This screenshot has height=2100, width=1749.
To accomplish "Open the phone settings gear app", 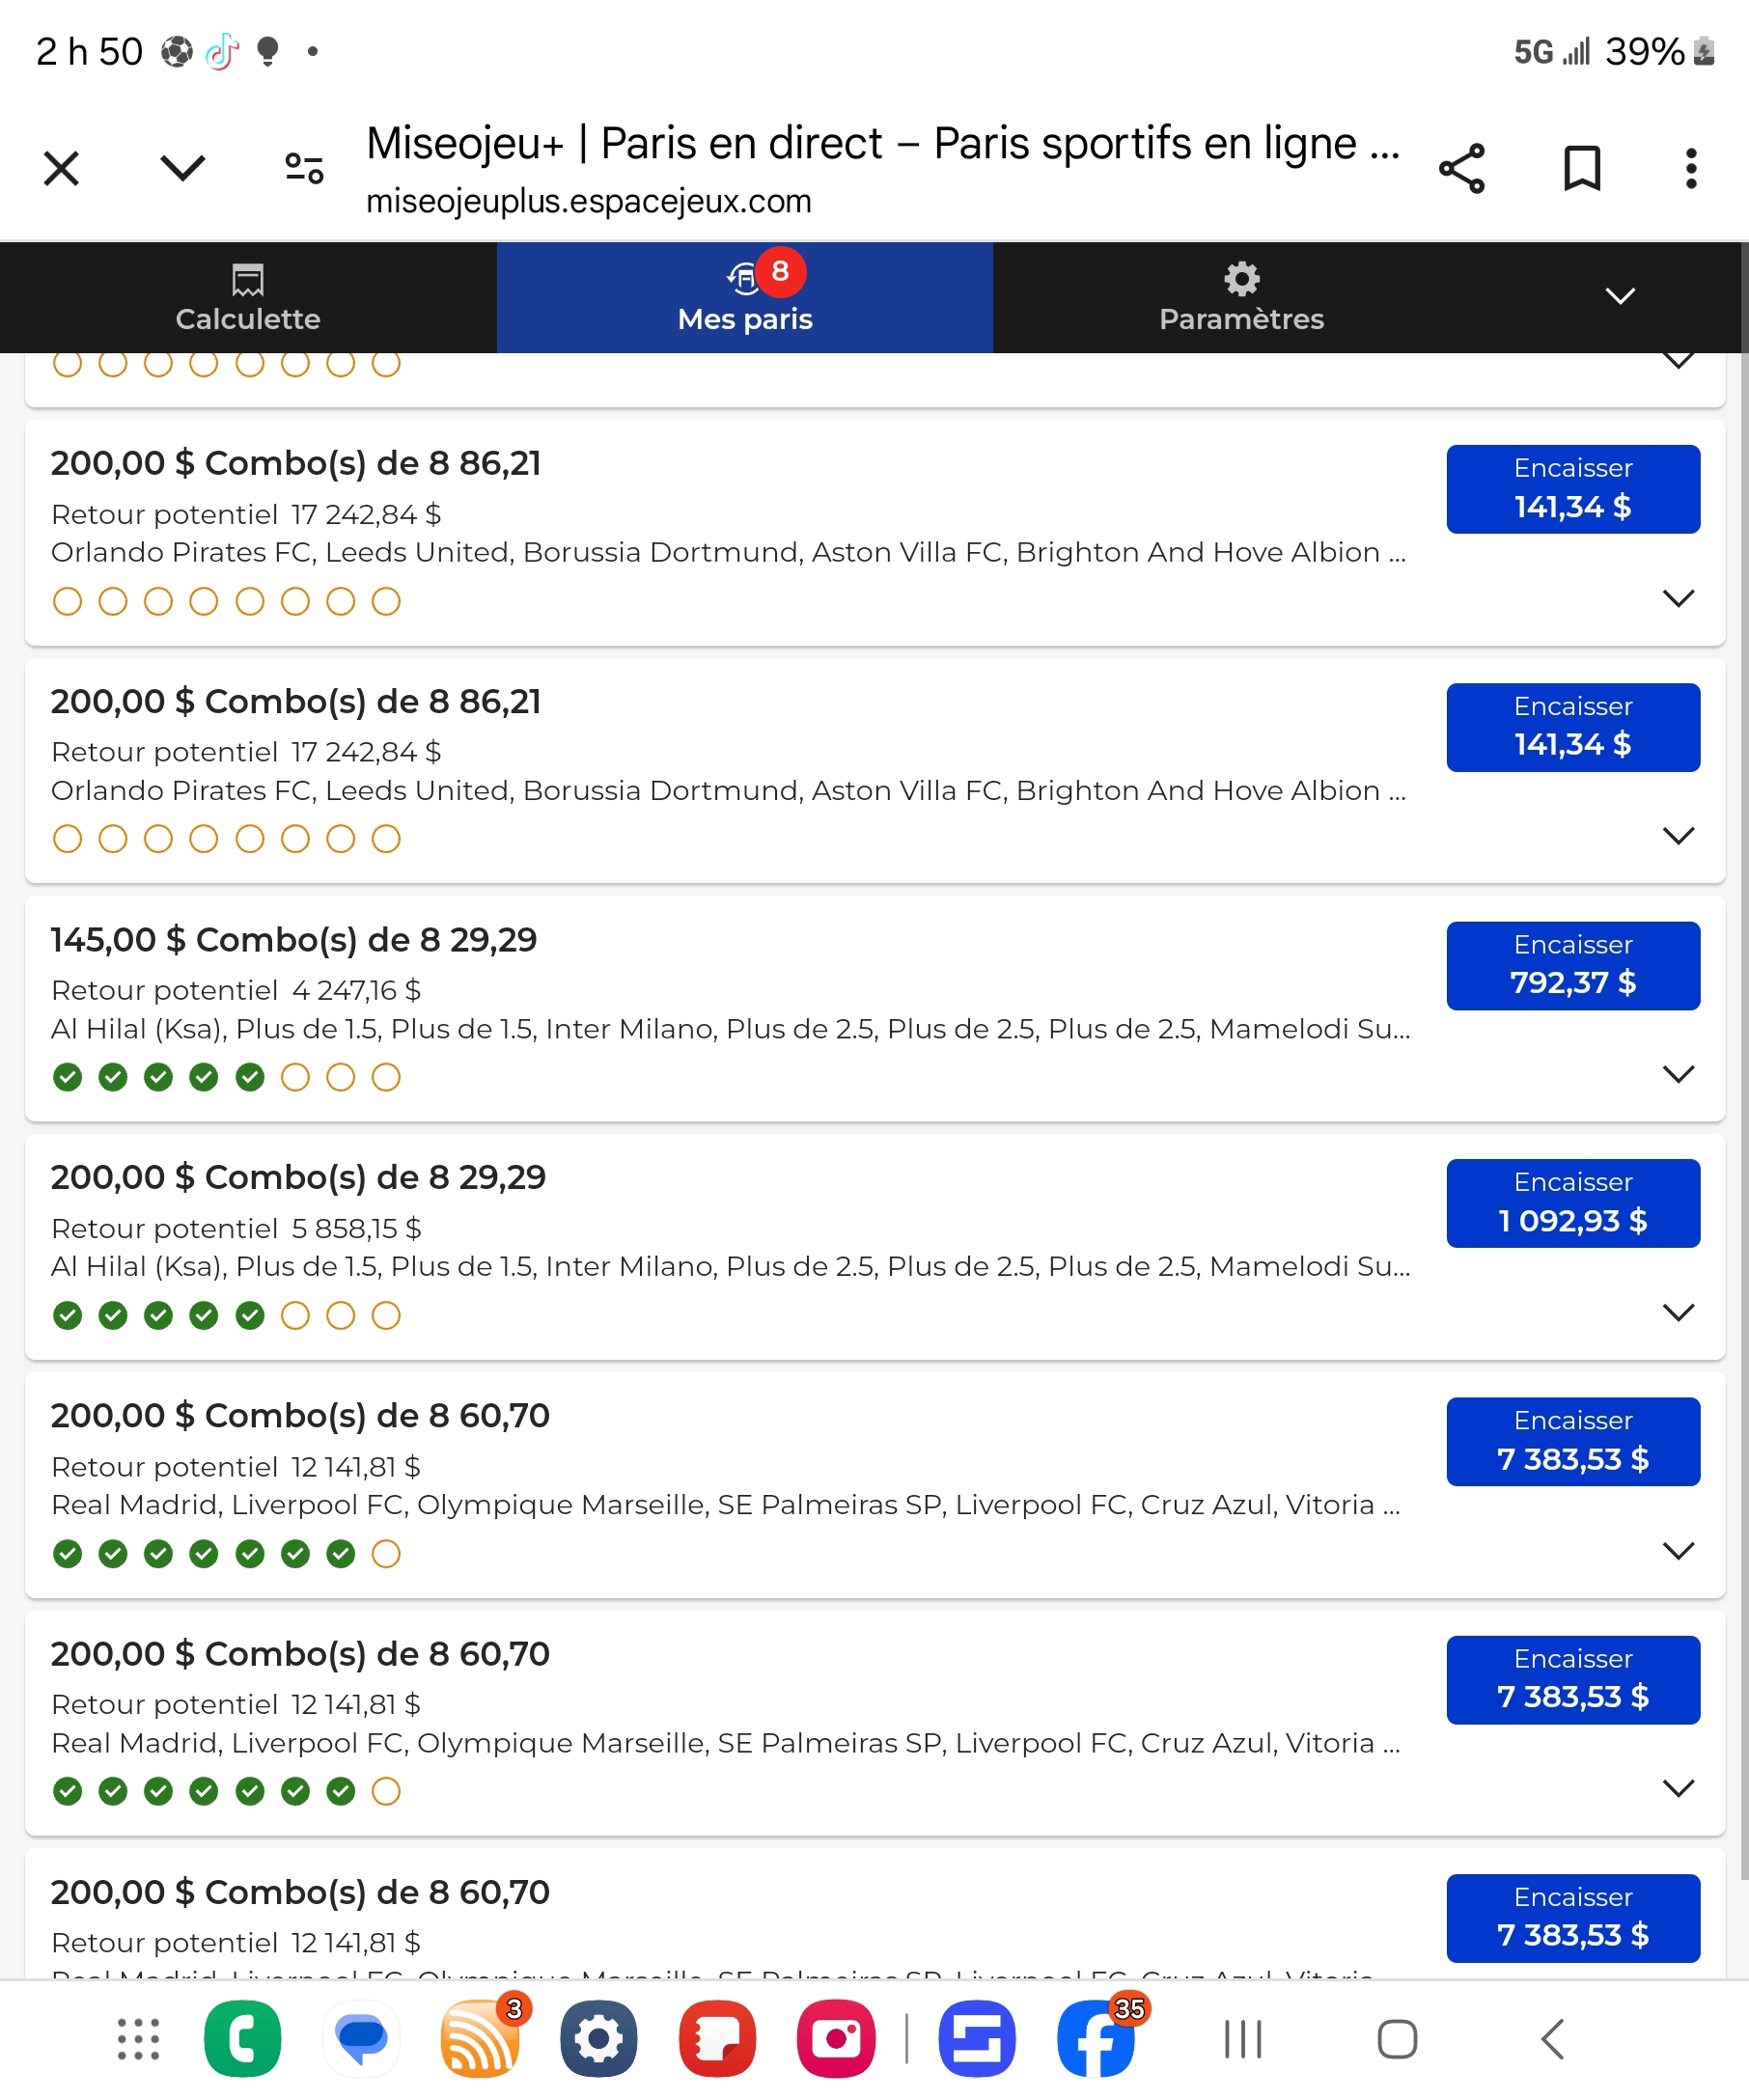I will (598, 2039).
